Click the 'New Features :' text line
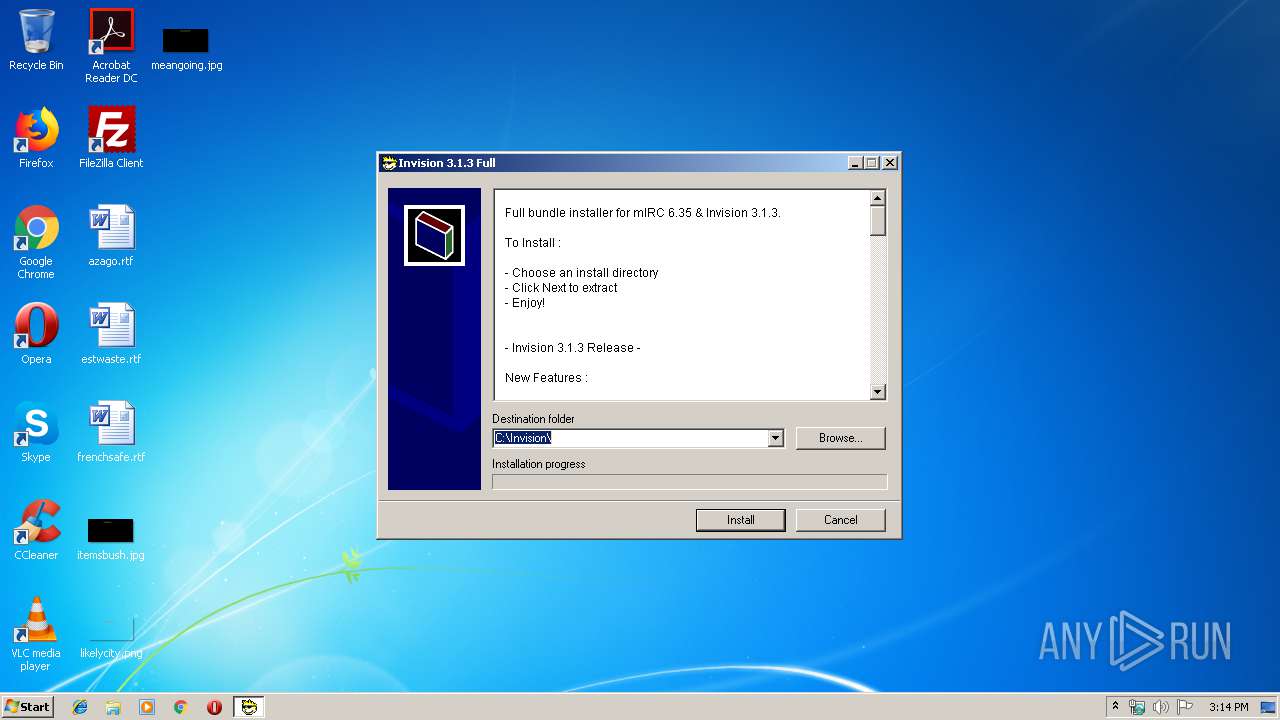Image resolution: width=1280 pixels, height=720 pixels. pyautogui.click(x=546, y=378)
